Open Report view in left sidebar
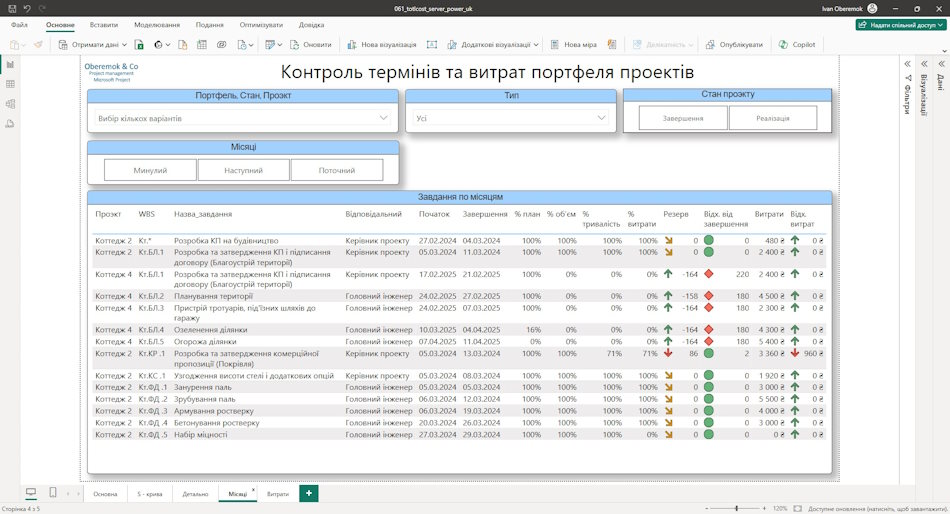This screenshot has width=950, height=514. [x=10, y=64]
